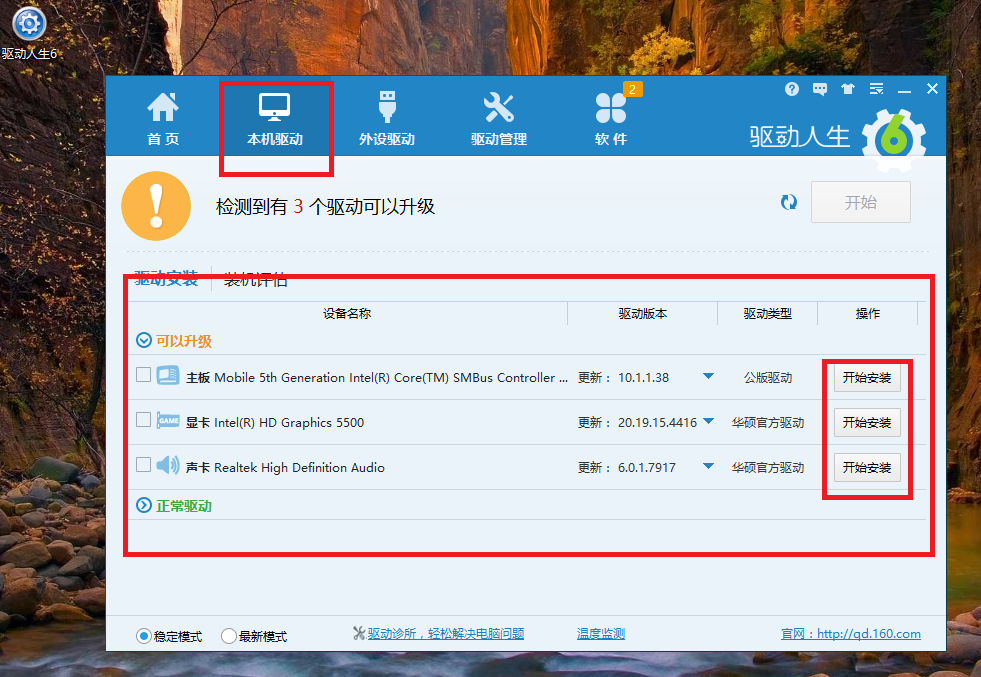981x677 pixels.
Task: Expand the 正常驱动 section
Action: tap(144, 505)
